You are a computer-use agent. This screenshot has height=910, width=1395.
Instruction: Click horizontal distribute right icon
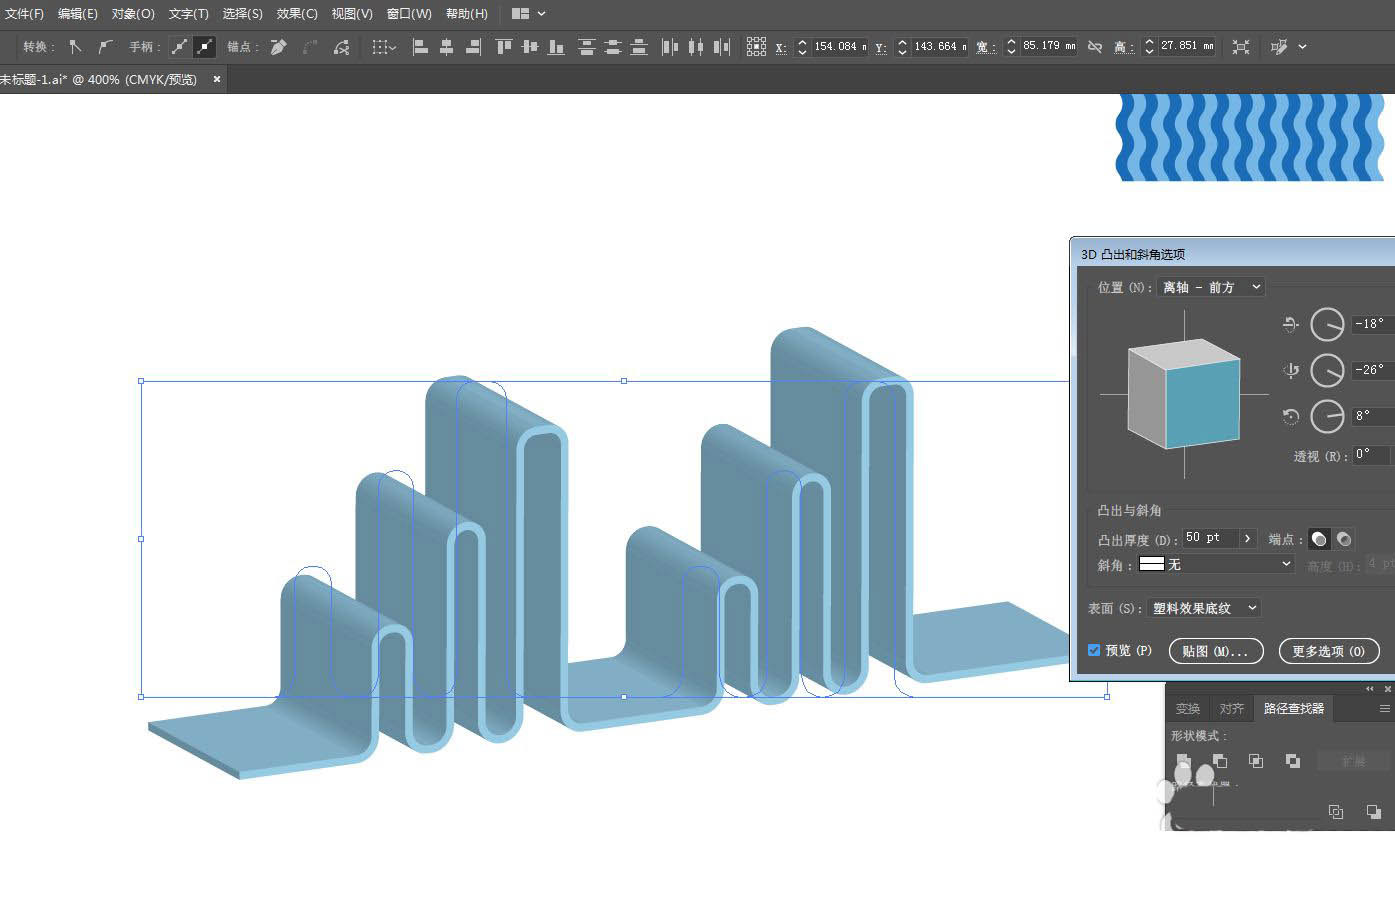click(x=722, y=47)
